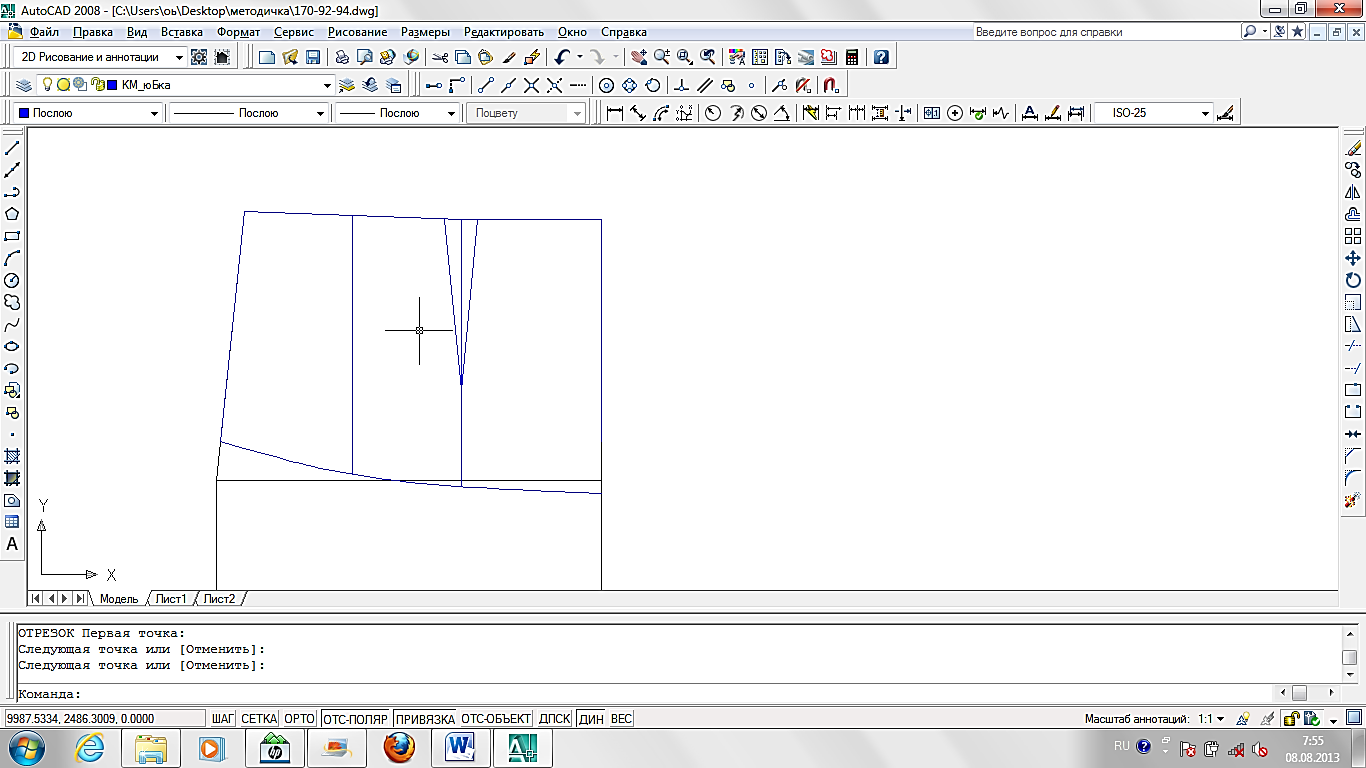
Task: Open the КМ_юБка layer dropdown
Action: pos(327,85)
